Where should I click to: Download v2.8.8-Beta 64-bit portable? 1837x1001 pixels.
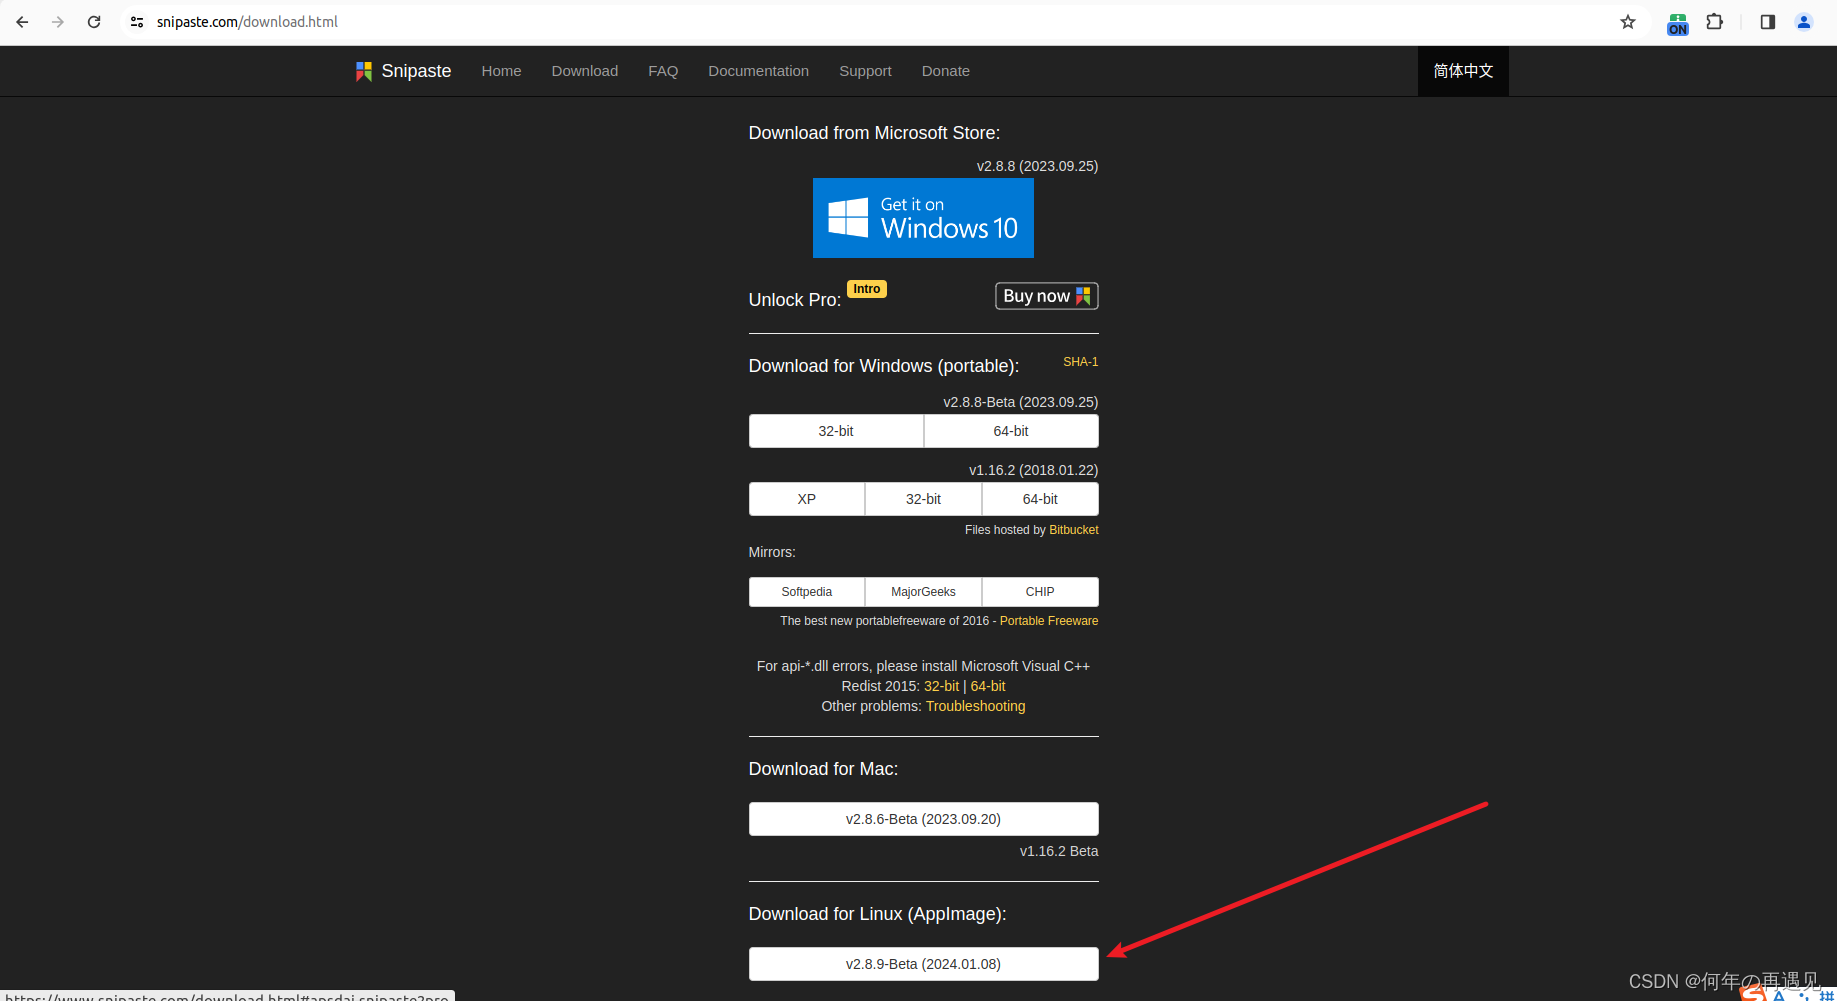(x=1011, y=431)
